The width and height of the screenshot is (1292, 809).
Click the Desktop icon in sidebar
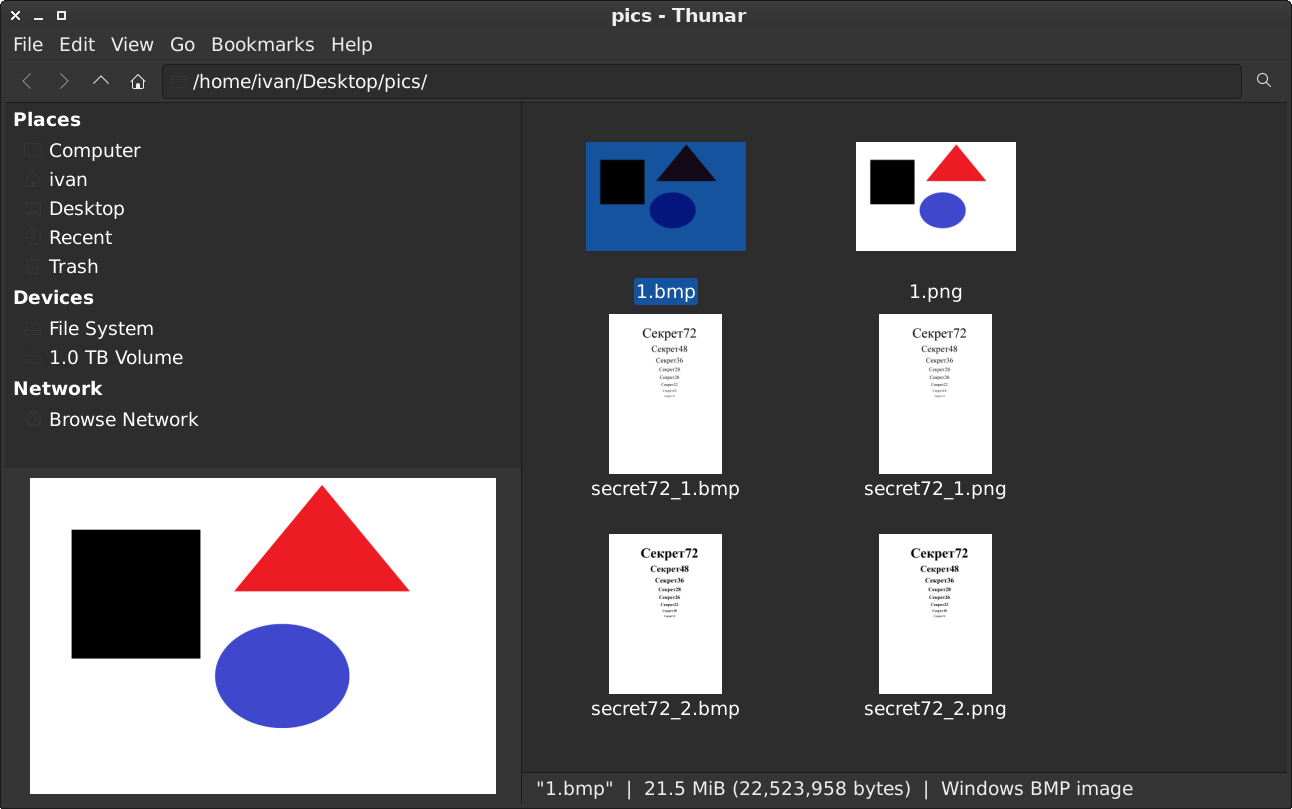(33, 209)
